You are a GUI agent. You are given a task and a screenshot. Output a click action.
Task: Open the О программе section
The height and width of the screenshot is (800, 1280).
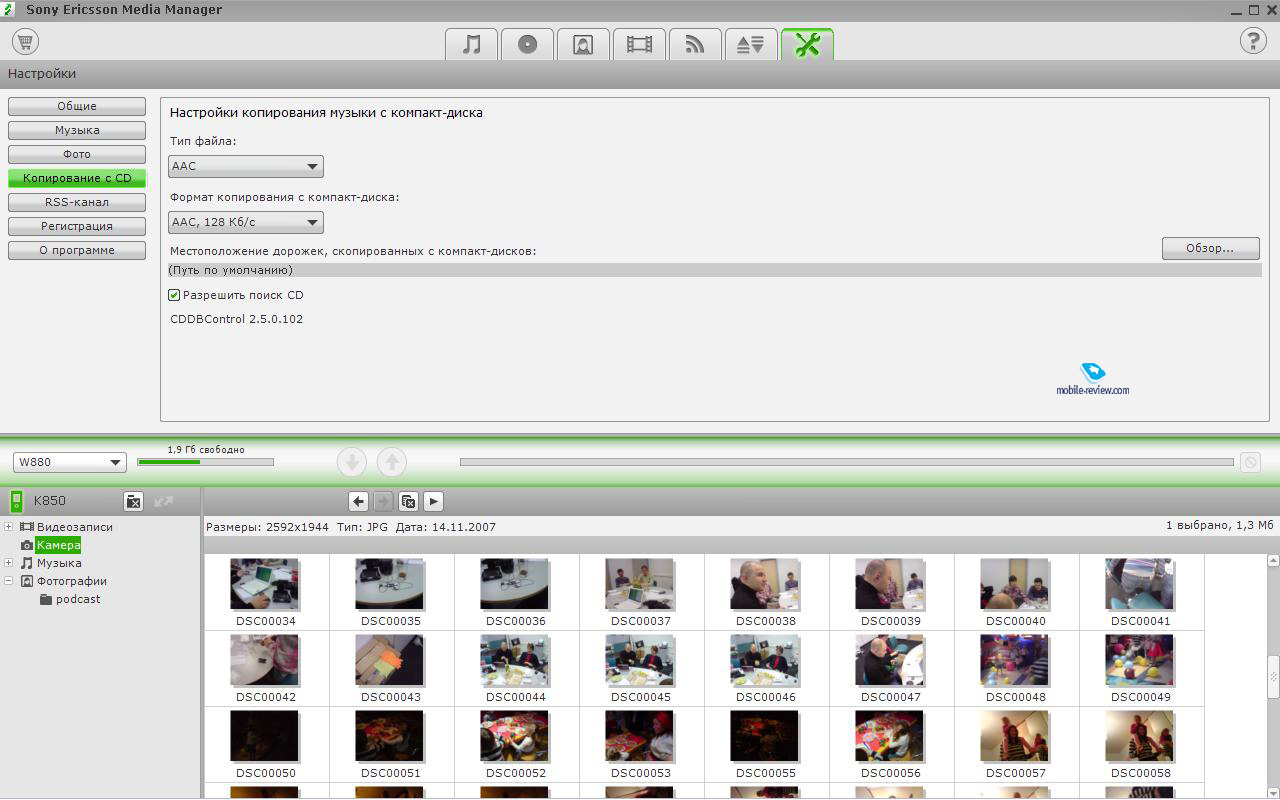[77, 250]
